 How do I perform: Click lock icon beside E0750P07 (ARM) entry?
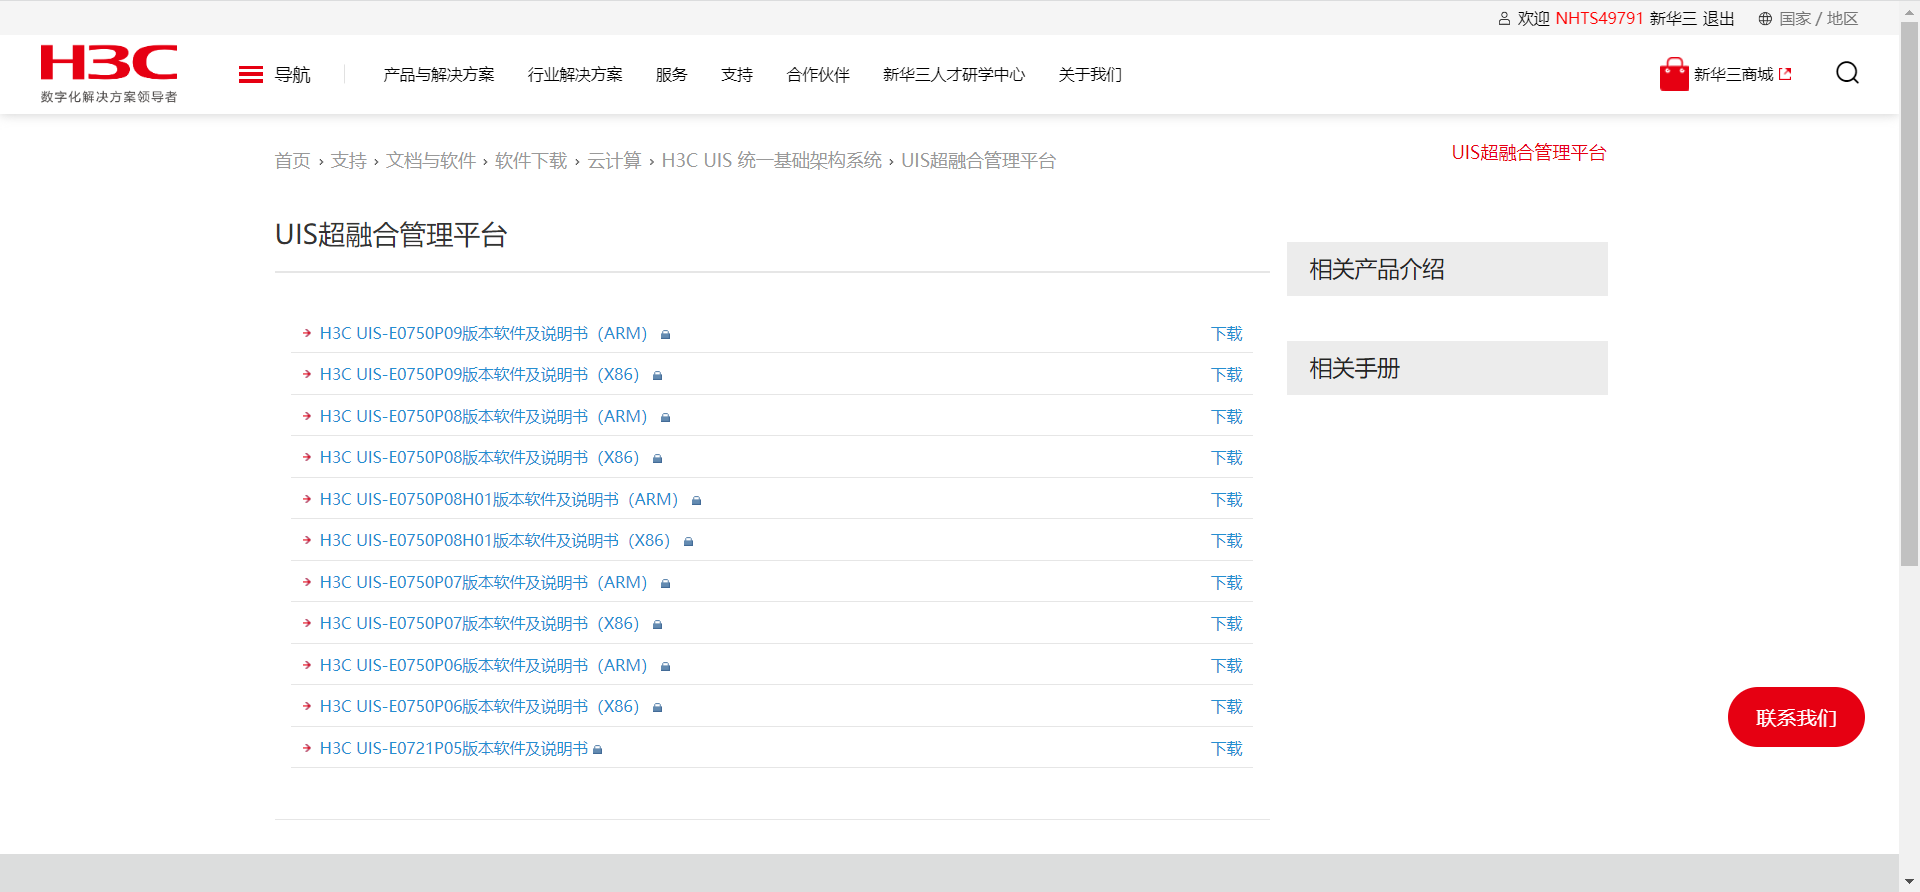click(x=665, y=584)
